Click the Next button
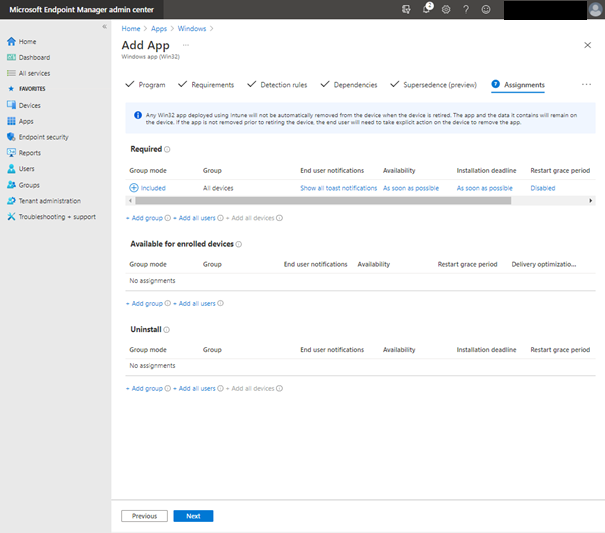Image resolution: width=605 pixels, height=533 pixels. pyautogui.click(x=193, y=516)
